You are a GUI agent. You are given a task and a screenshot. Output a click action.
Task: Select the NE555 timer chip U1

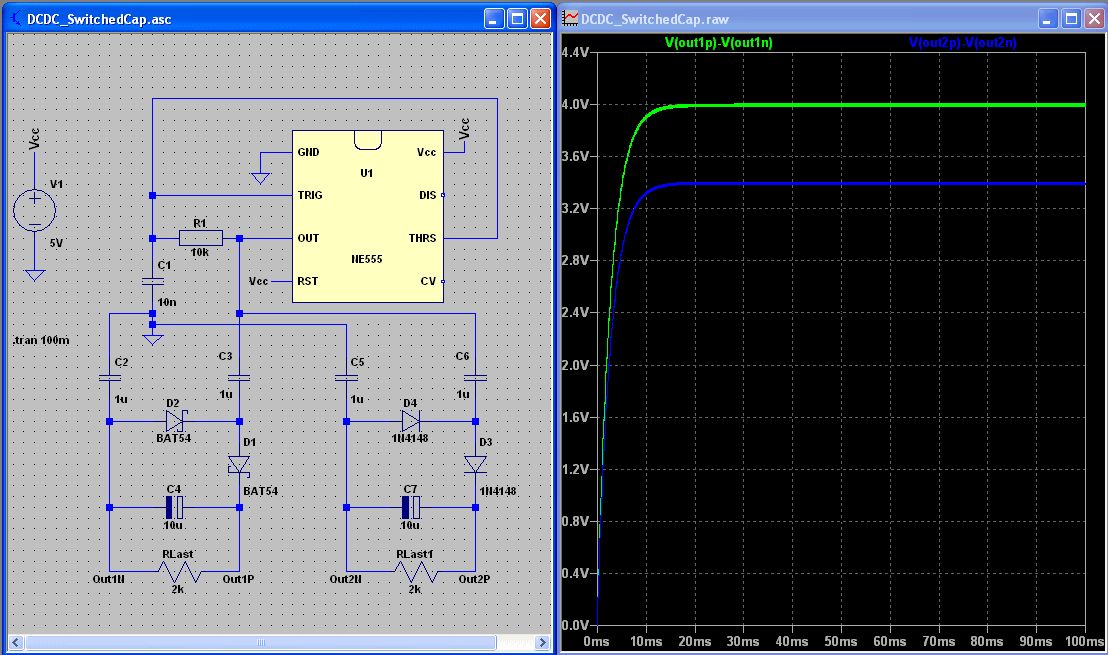[367, 217]
